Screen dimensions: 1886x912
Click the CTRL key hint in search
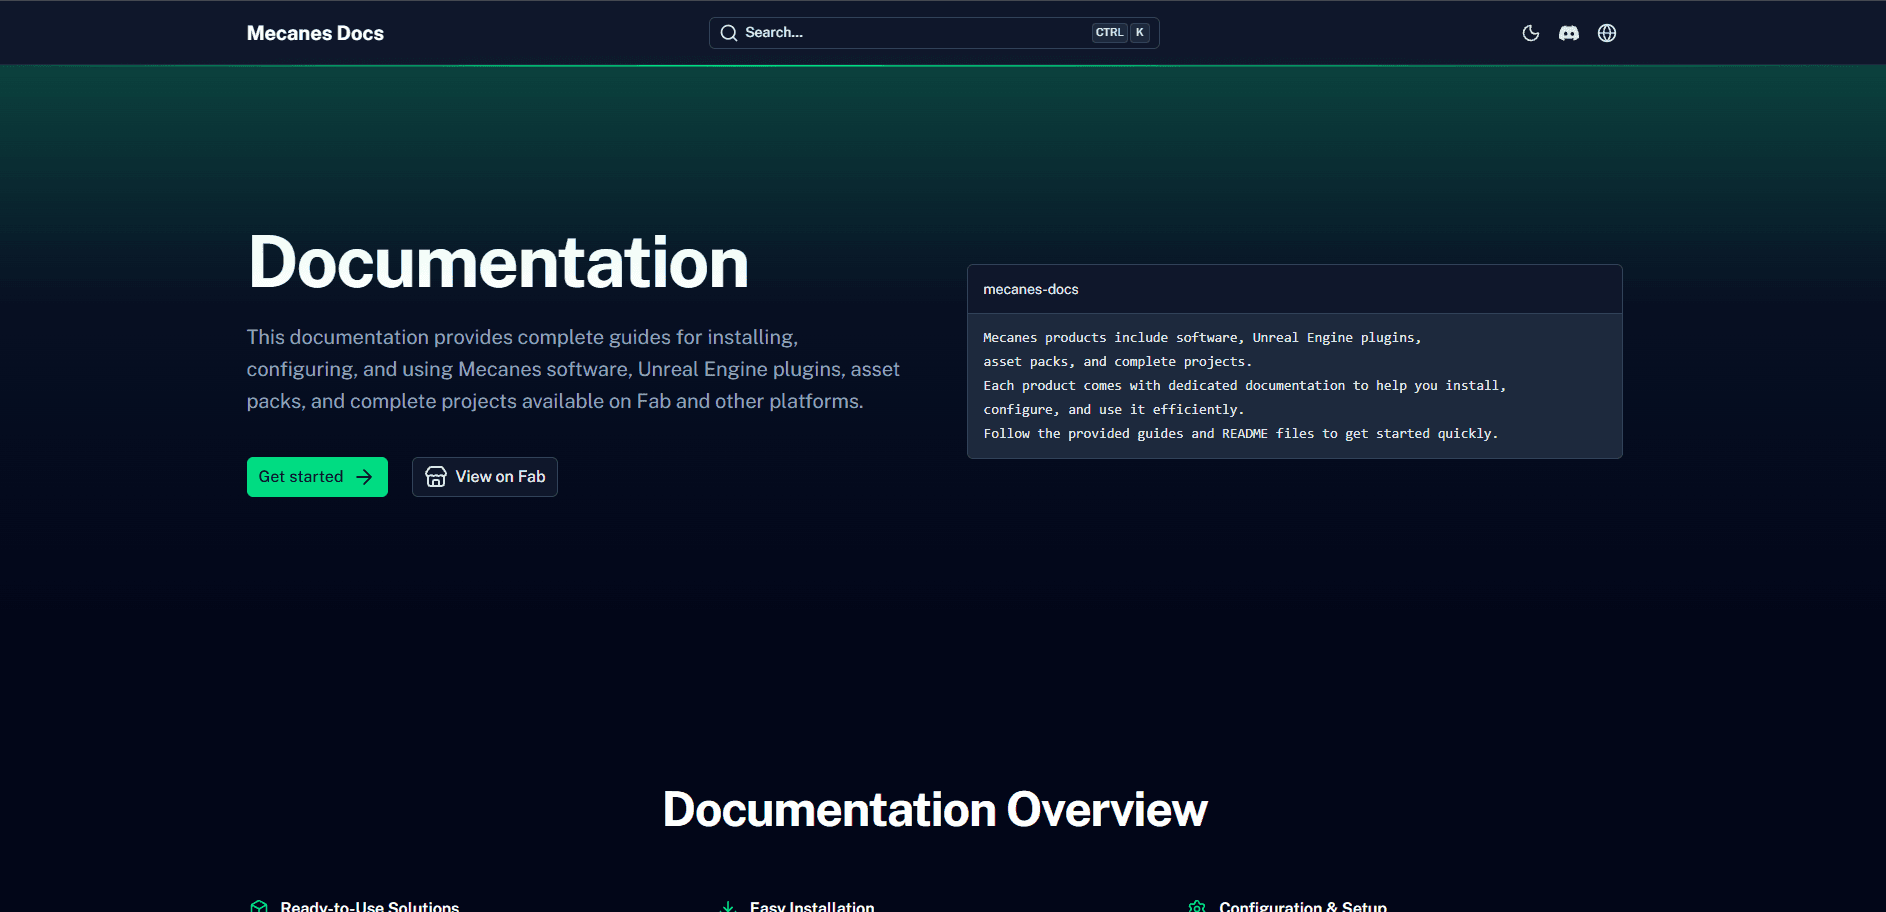coord(1109,33)
